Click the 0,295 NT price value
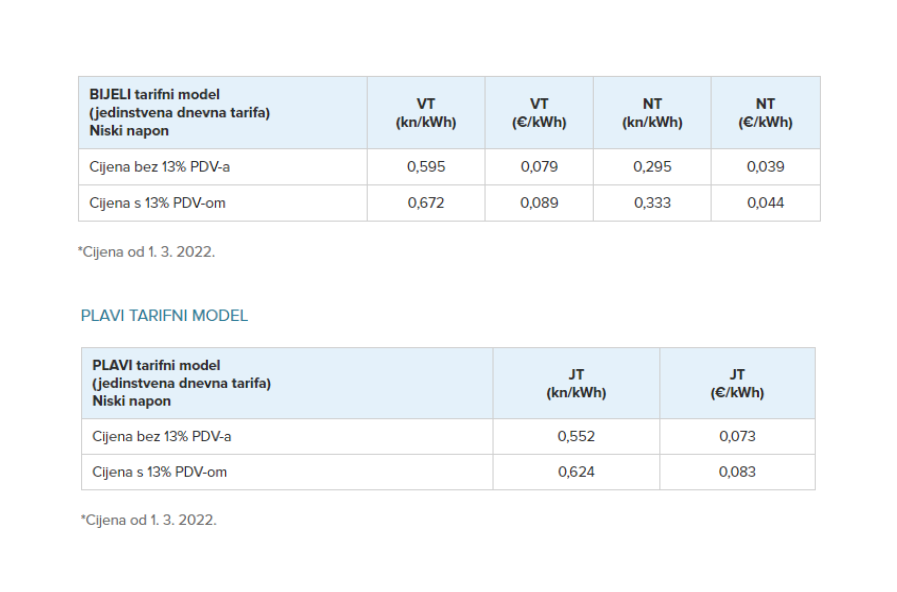897x592 pixels. pos(652,167)
